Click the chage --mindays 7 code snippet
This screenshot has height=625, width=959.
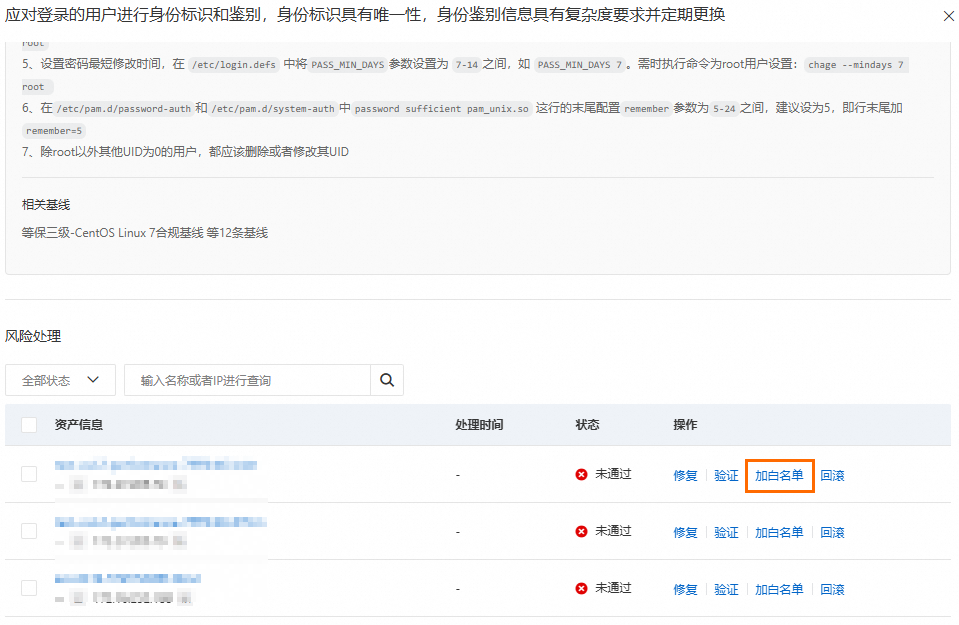click(856, 65)
